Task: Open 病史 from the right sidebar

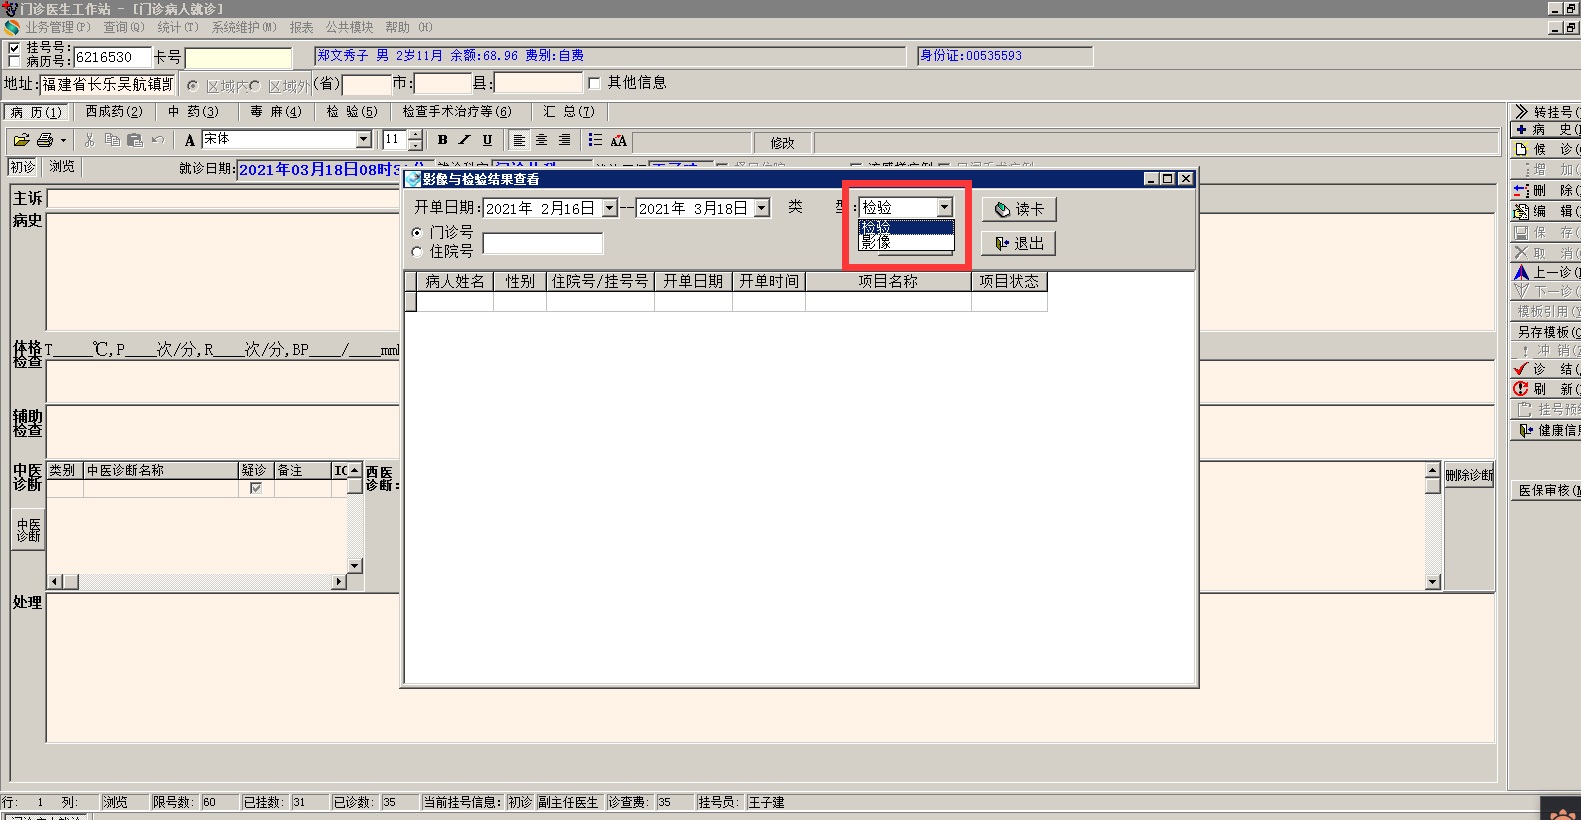Action: [1546, 130]
